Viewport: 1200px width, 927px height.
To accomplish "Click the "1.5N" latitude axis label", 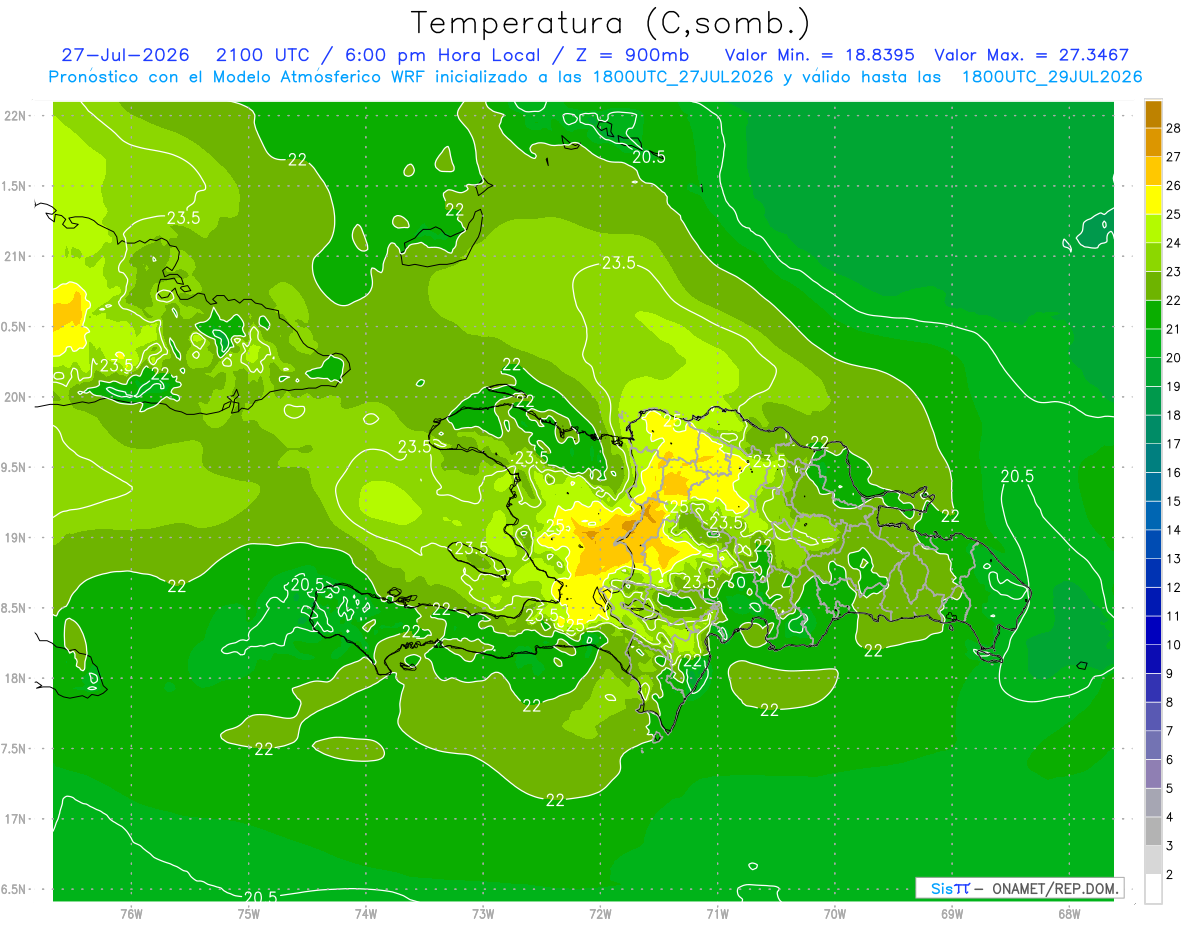I will pyautogui.click(x=15, y=186).
